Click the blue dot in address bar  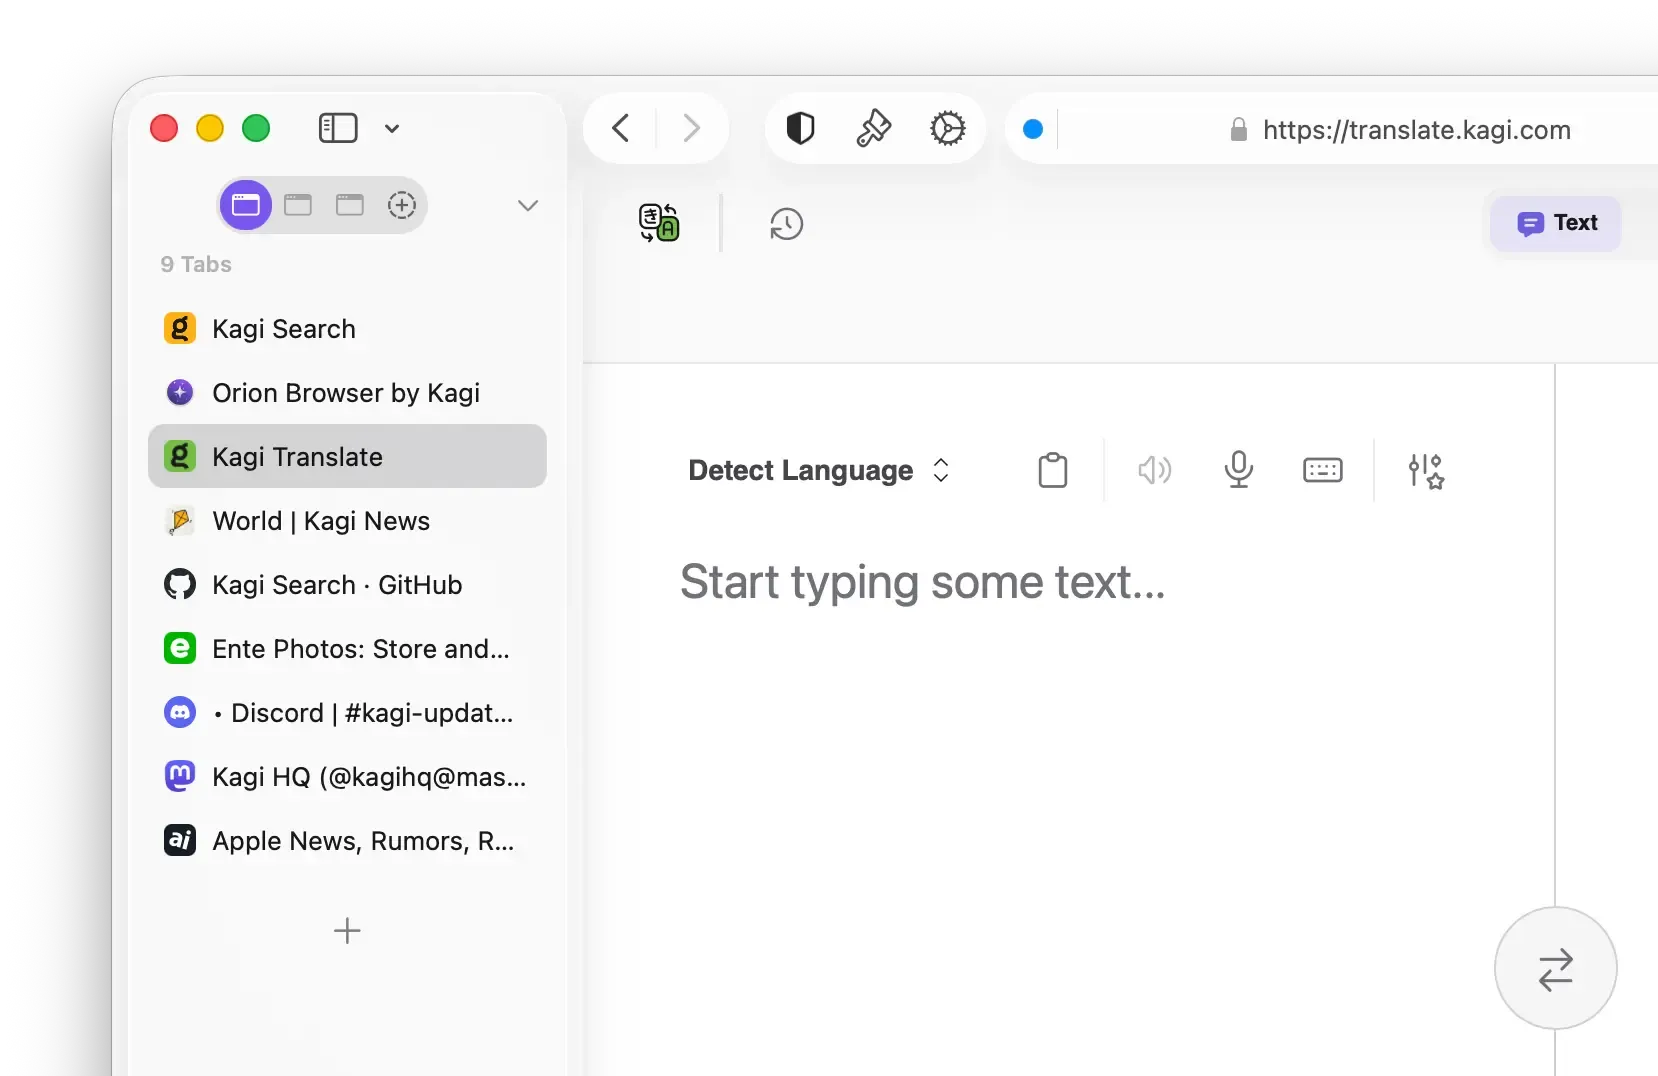1033,129
